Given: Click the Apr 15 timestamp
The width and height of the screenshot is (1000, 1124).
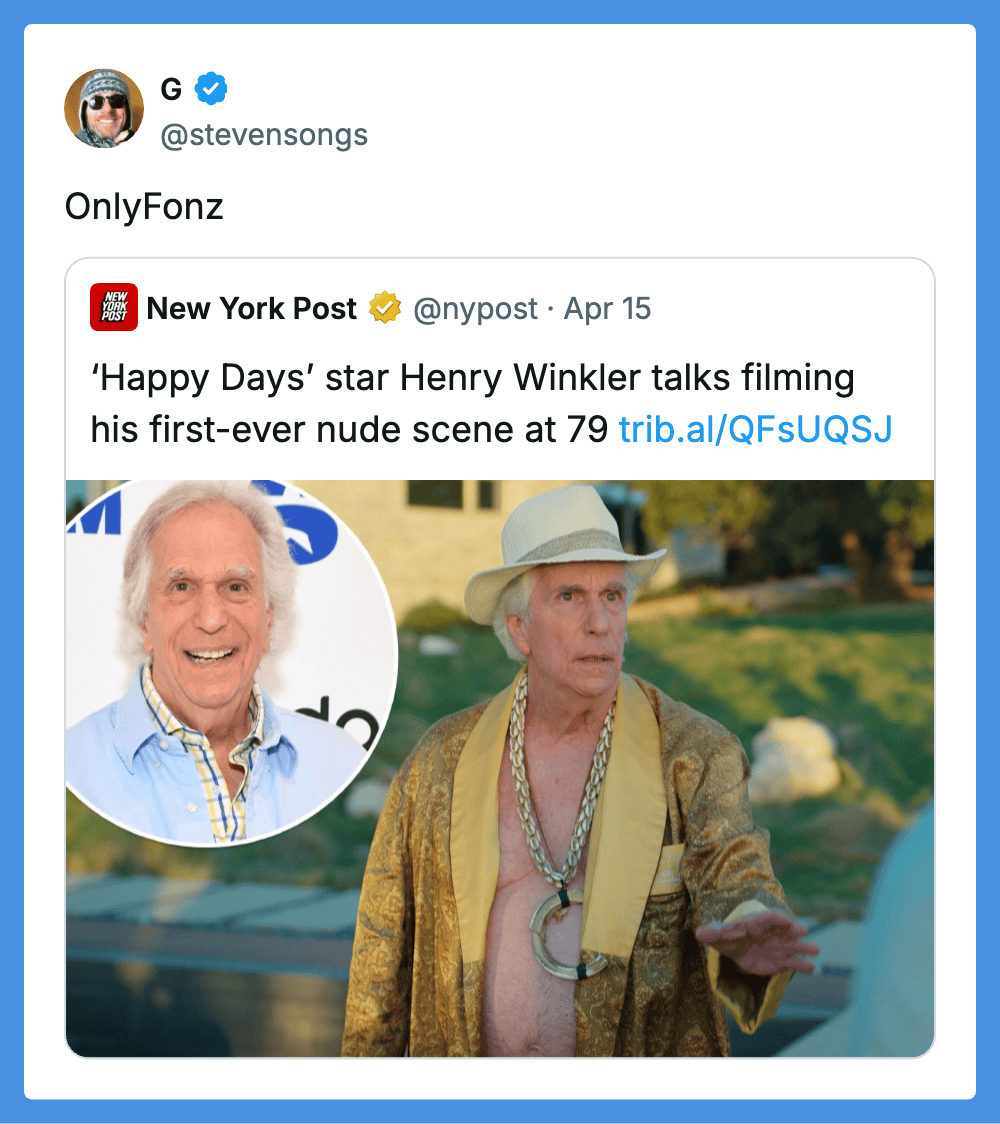Looking at the screenshot, I should [608, 309].
